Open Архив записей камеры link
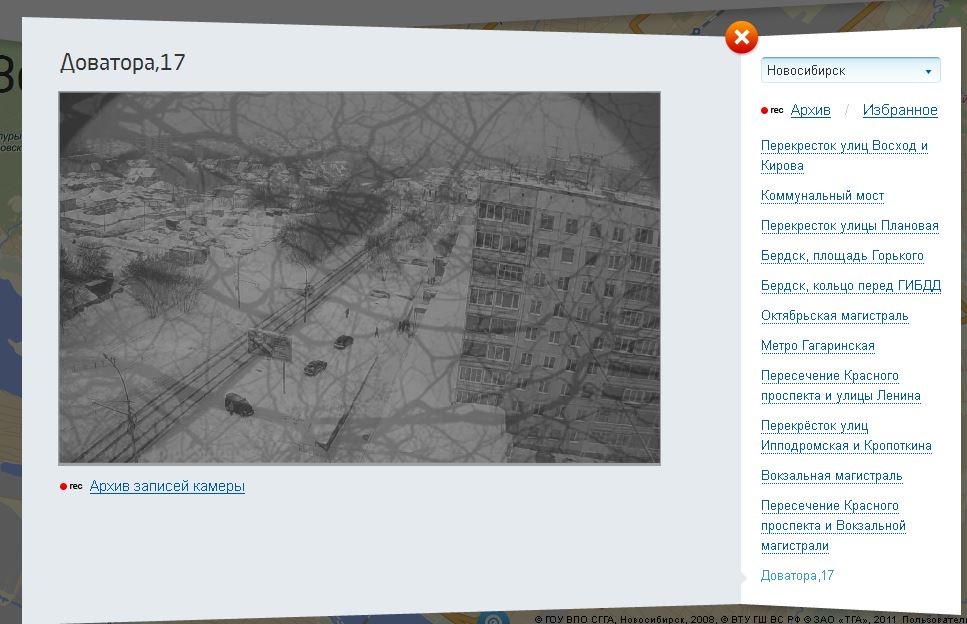This screenshot has height=624, width=967. [x=167, y=486]
